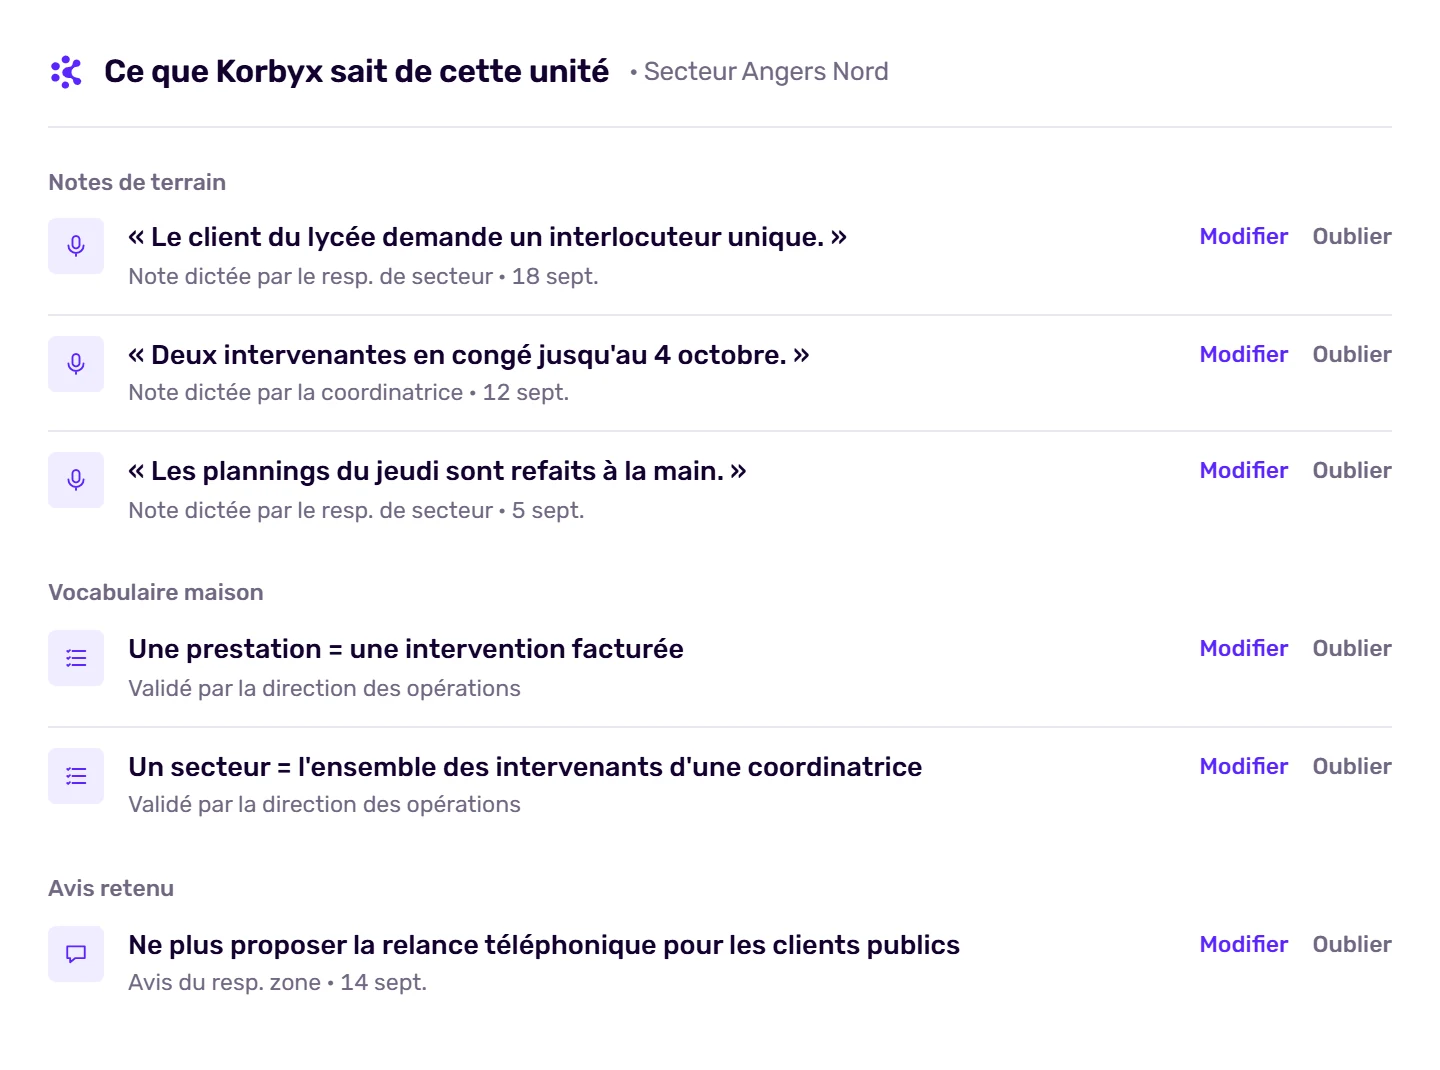1440x1070 pixels.
Task: Click microphone icon for plannings du jeudi note
Action: pos(76,480)
